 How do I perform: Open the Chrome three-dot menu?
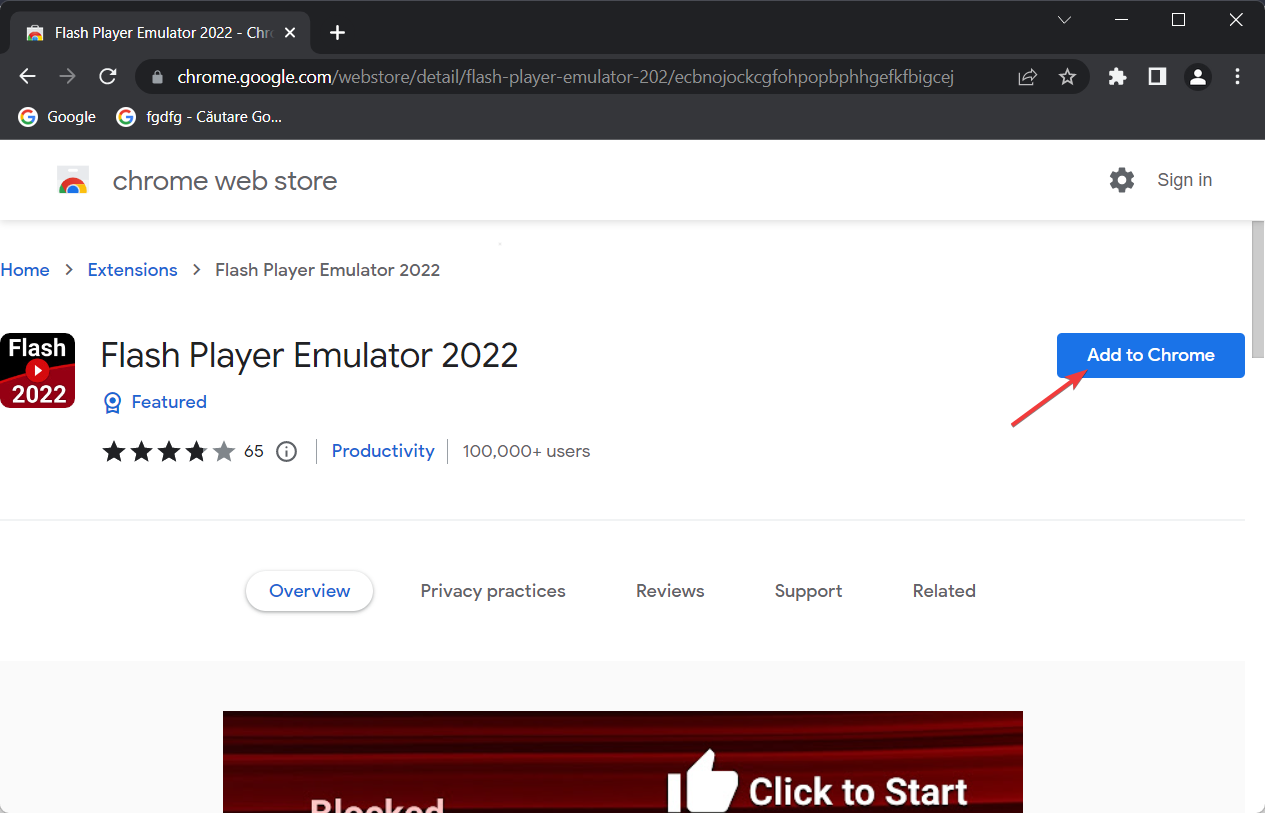pyautogui.click(x=1238, y=77)
